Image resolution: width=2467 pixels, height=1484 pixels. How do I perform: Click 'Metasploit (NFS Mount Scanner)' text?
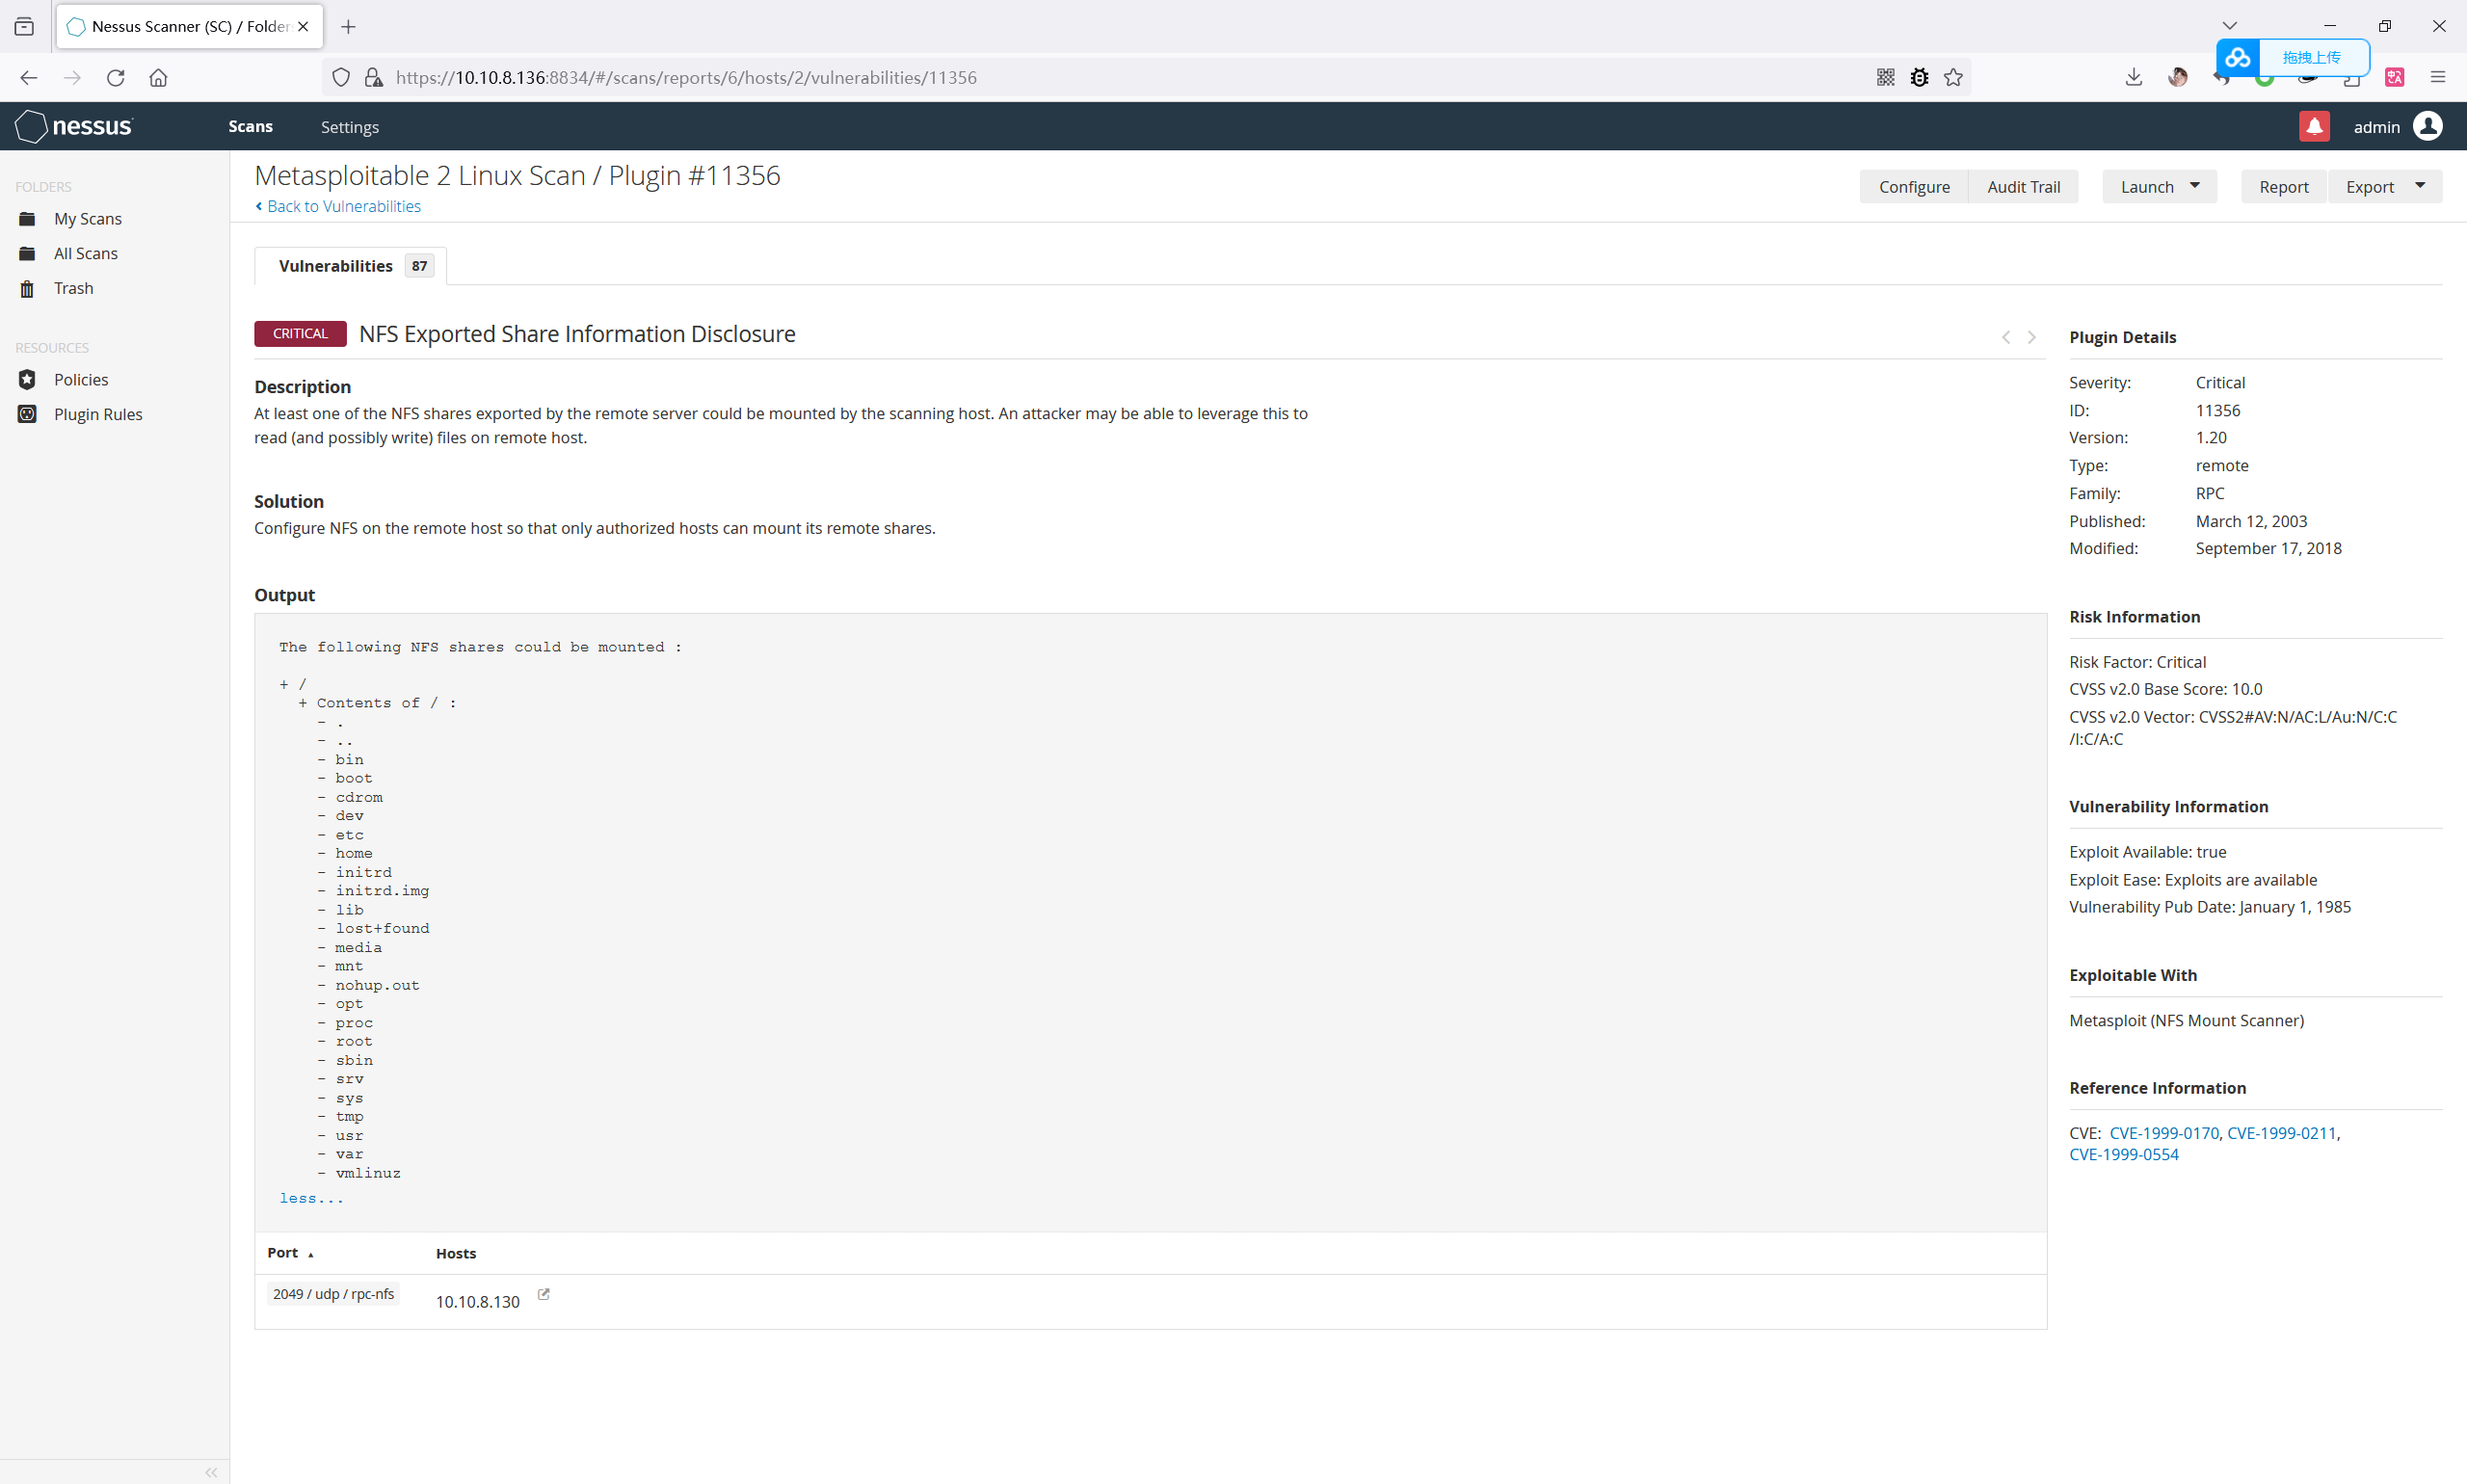(x=2186, y=1020)
